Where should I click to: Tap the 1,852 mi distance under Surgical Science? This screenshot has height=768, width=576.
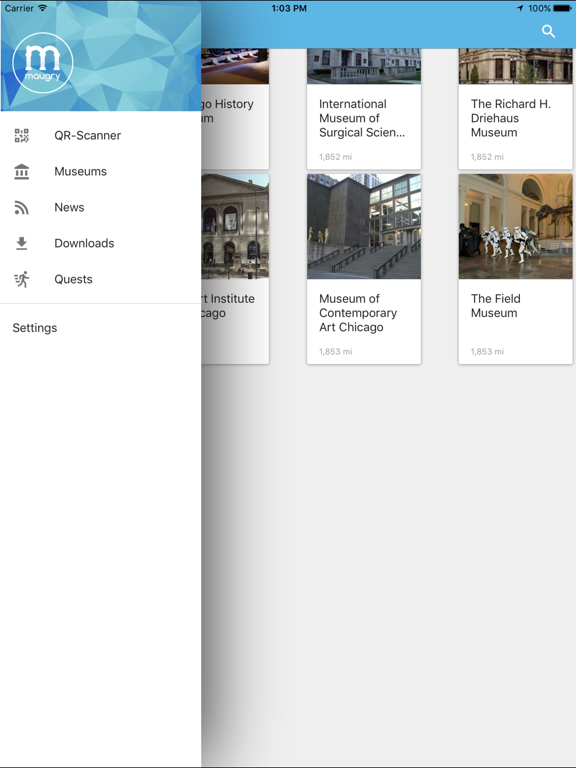(x=336, y=157)
